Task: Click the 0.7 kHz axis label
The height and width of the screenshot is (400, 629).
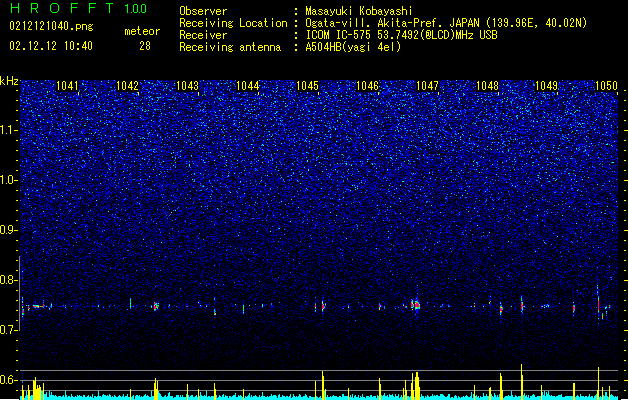Action: coord(9,330)
